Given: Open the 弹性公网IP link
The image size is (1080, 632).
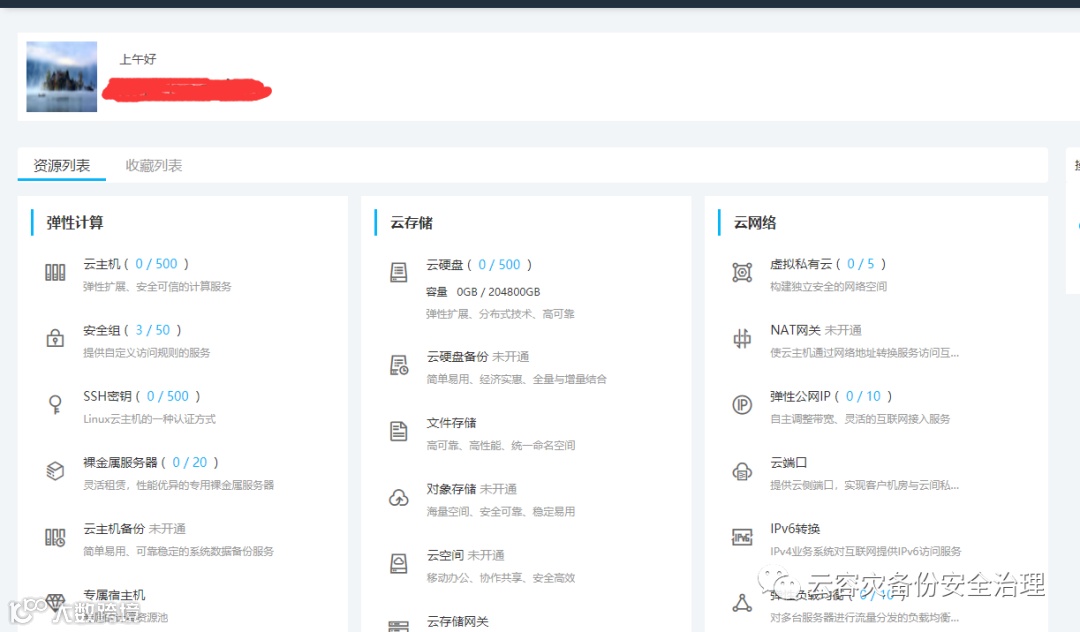Looking at the screenshot, I should click(x=800, y=396).
